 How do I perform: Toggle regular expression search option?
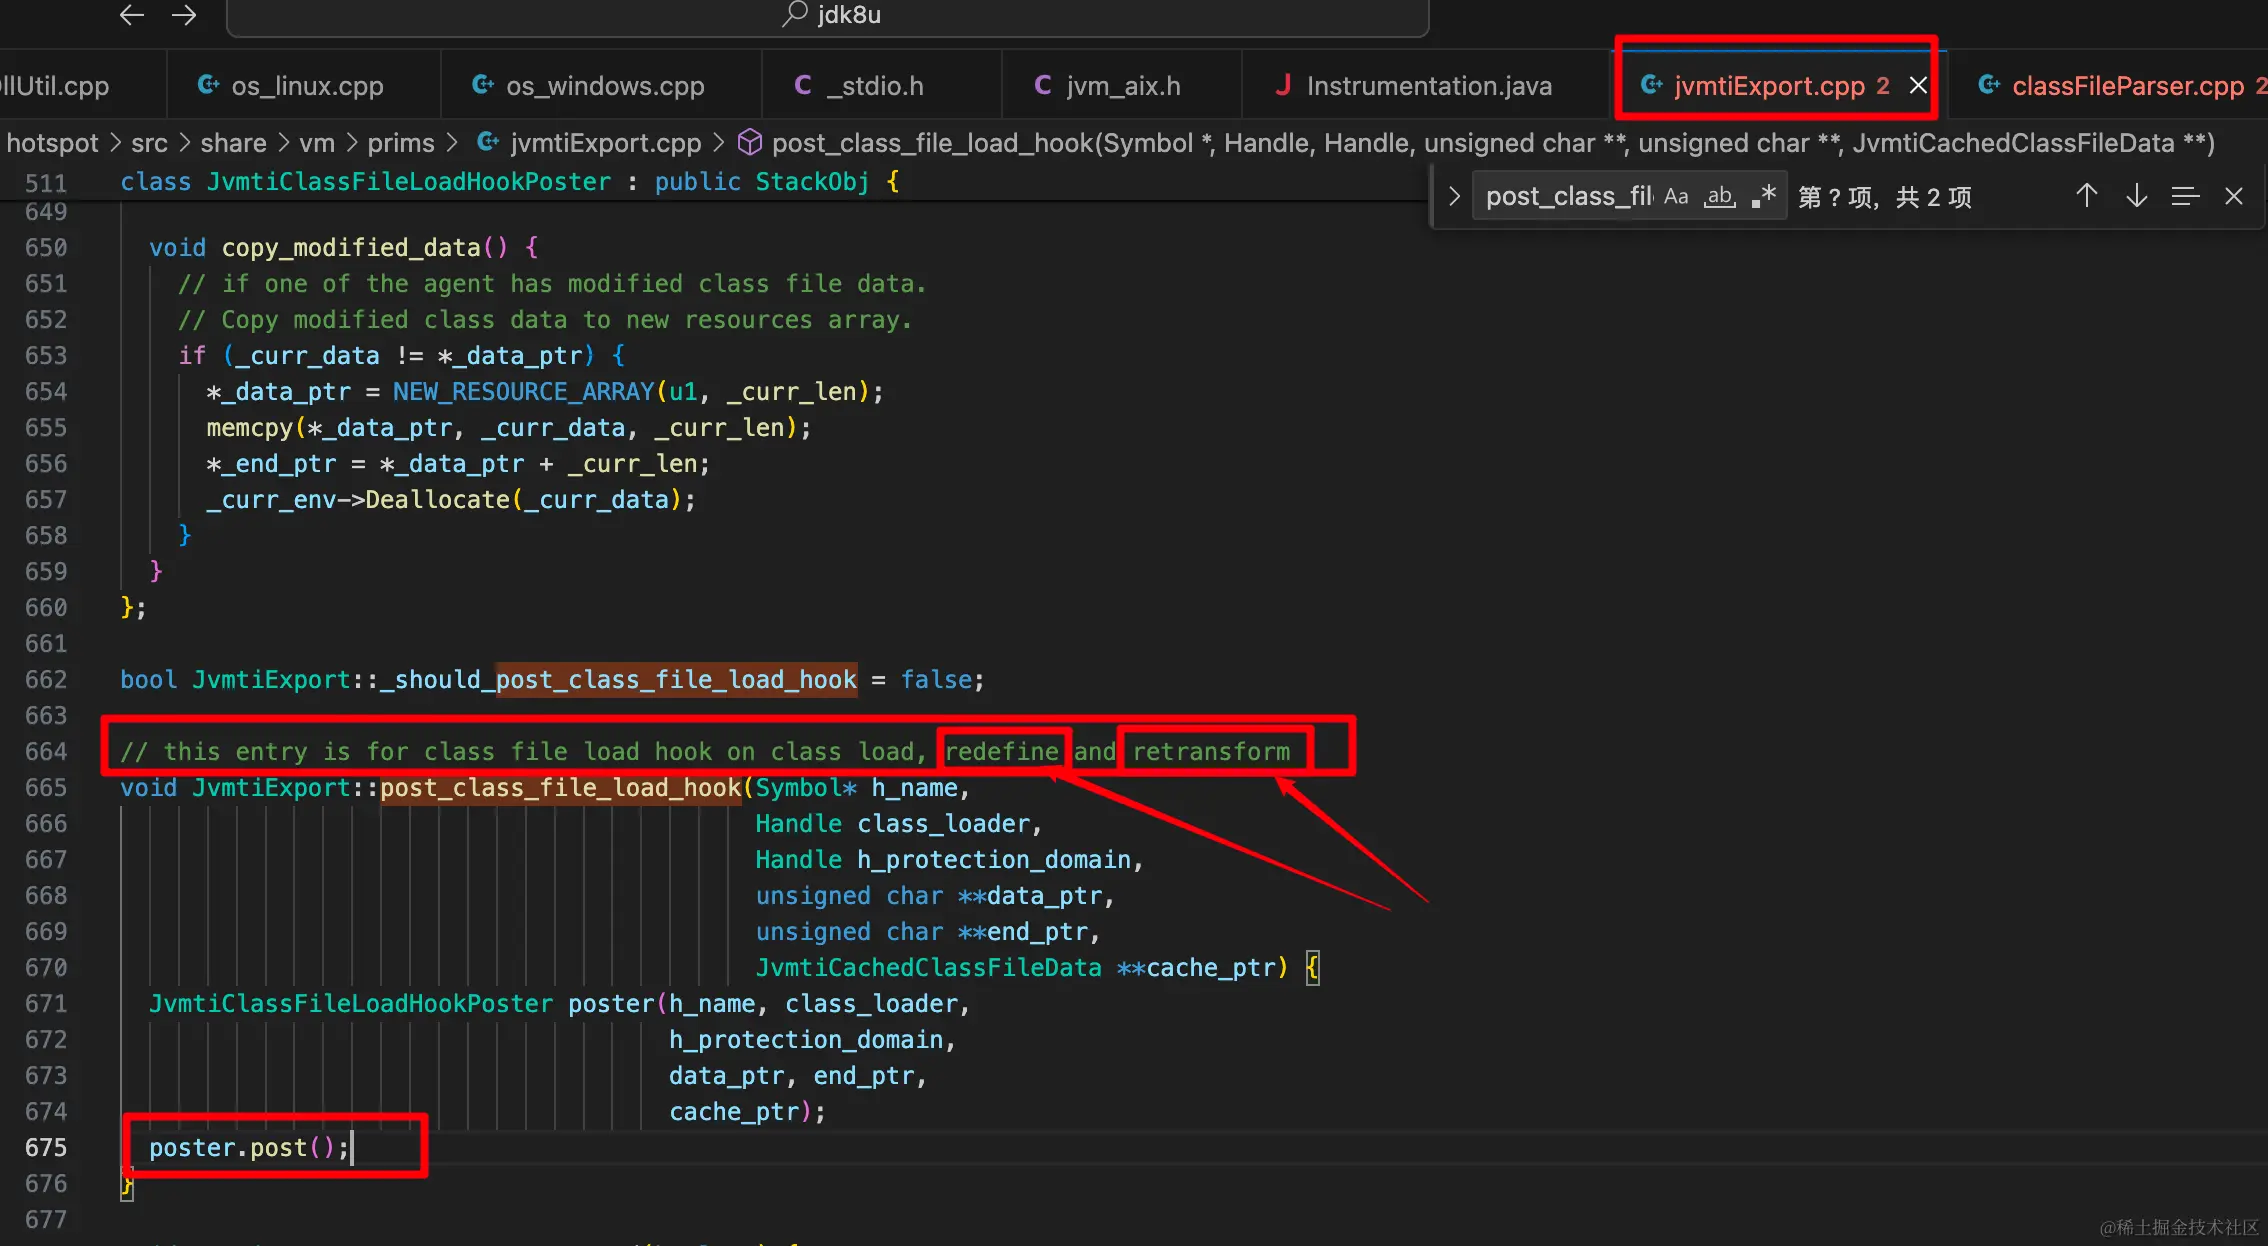point(1763,196)
